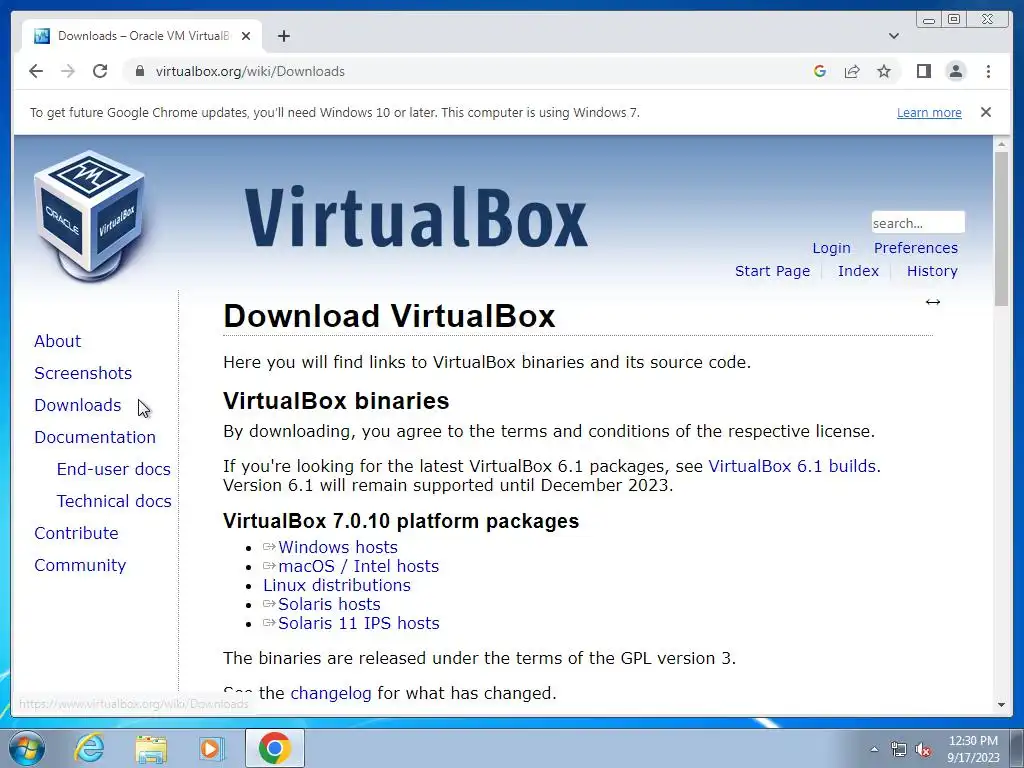Image resolution: width=1024 pixels, height=768 pixels.
Task: Click the VirtualBox cube logo
Action: (89, 216)
